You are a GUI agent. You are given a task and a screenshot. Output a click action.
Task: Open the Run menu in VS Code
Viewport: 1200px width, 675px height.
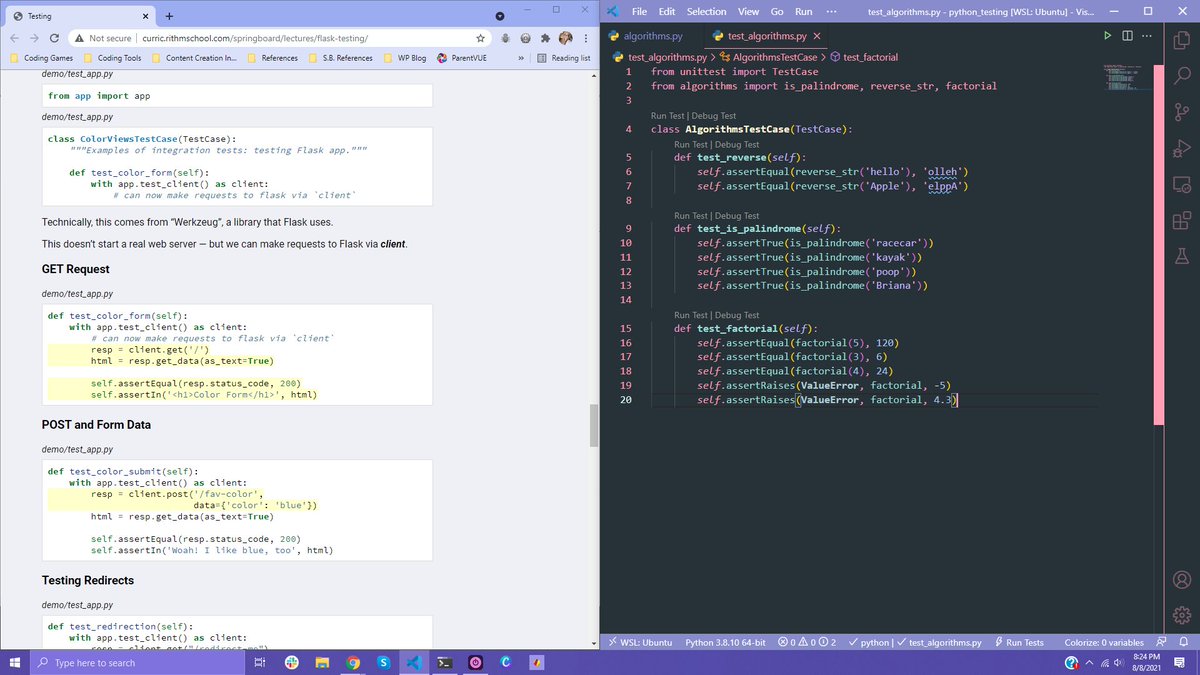(803, 11)
